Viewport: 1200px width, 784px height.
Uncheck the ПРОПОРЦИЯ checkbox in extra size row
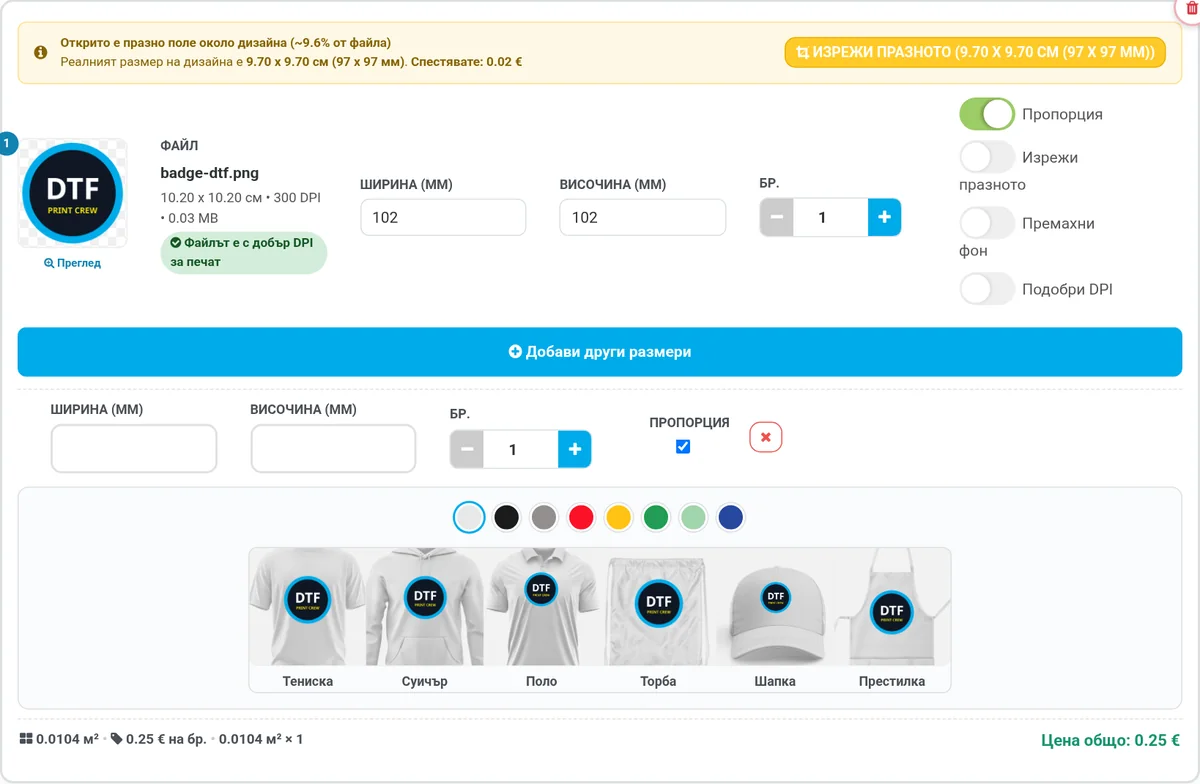pos(683,447)
